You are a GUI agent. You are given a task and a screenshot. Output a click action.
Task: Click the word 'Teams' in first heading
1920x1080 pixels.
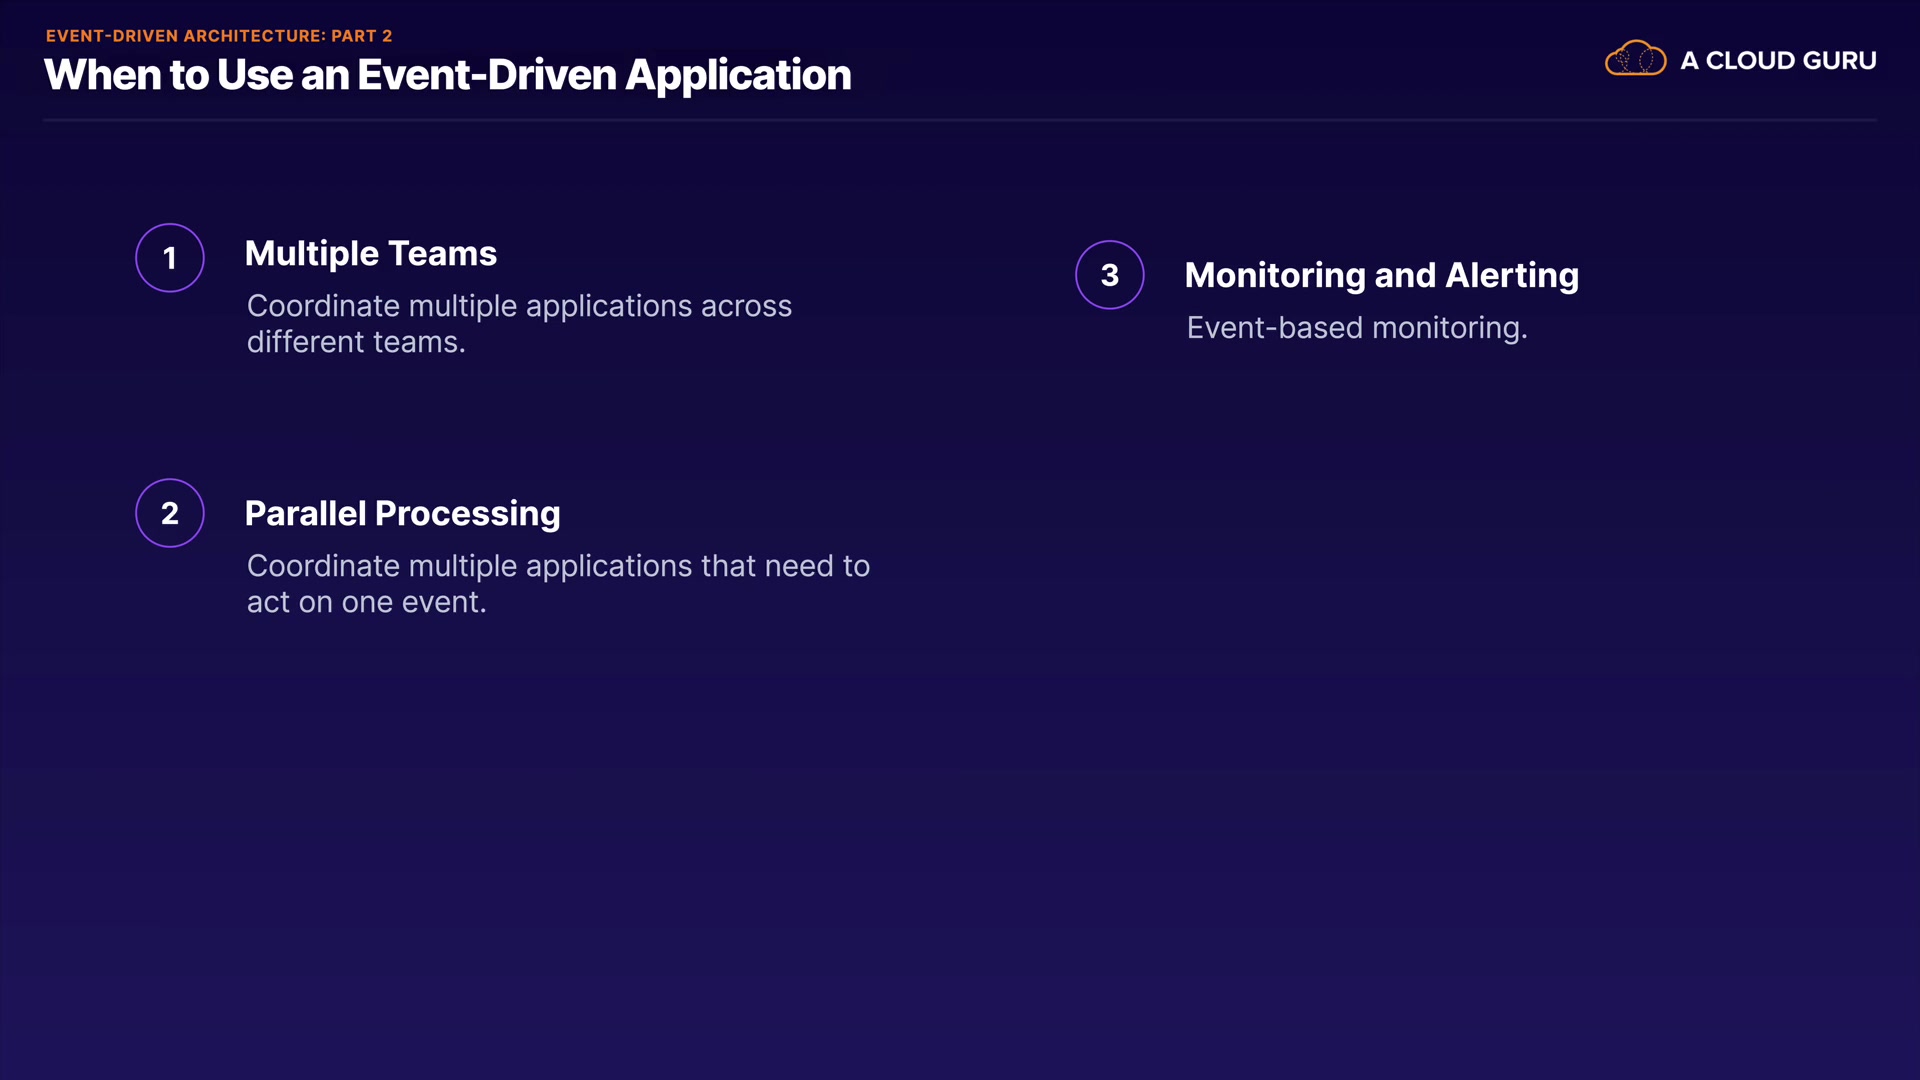(441, 254)
